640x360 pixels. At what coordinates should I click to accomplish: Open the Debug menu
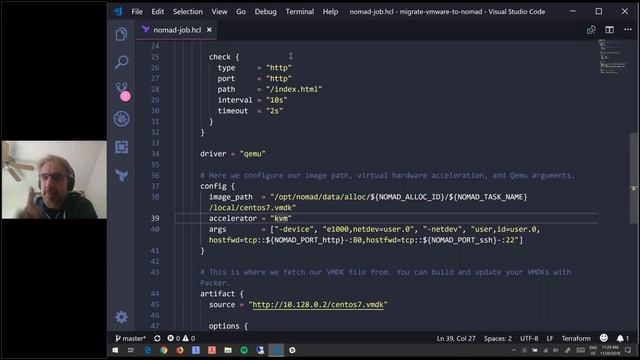(265, 12)
